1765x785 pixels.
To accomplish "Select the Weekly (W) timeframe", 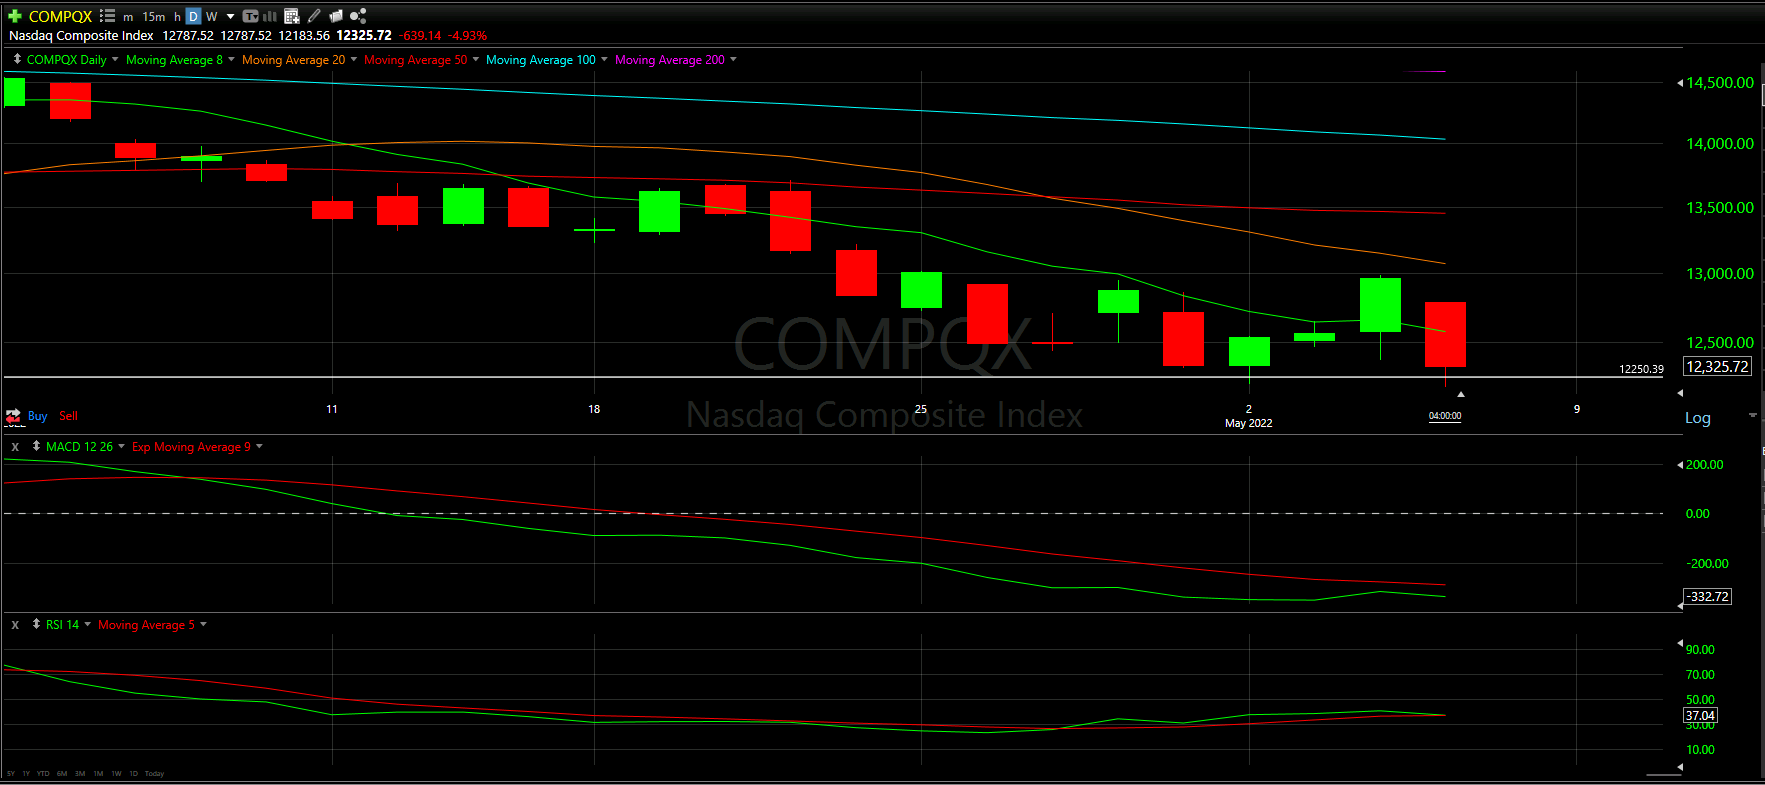I will click(211, 17).
